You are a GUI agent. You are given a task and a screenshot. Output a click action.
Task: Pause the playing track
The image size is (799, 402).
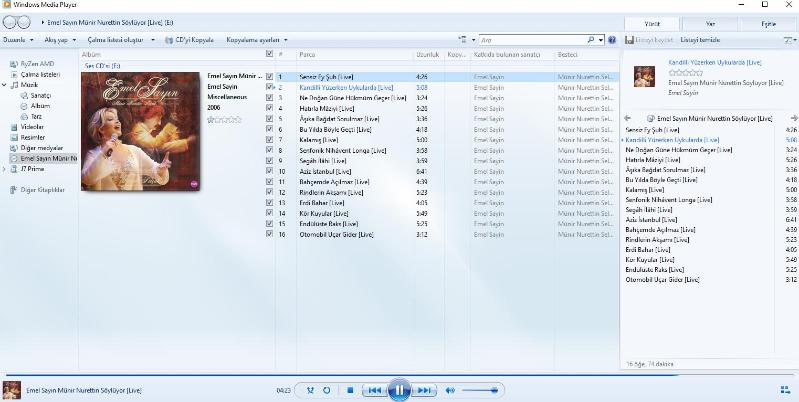coord(399,390)
